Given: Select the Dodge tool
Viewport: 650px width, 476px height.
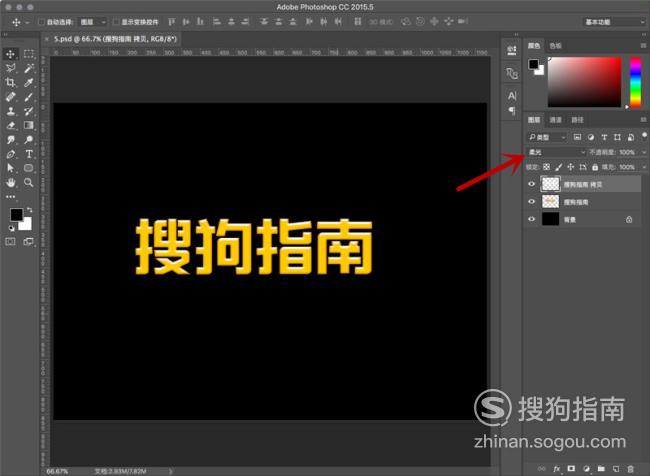Looking at the screenshot, I should pyautogui.click(x=29, y=140).
